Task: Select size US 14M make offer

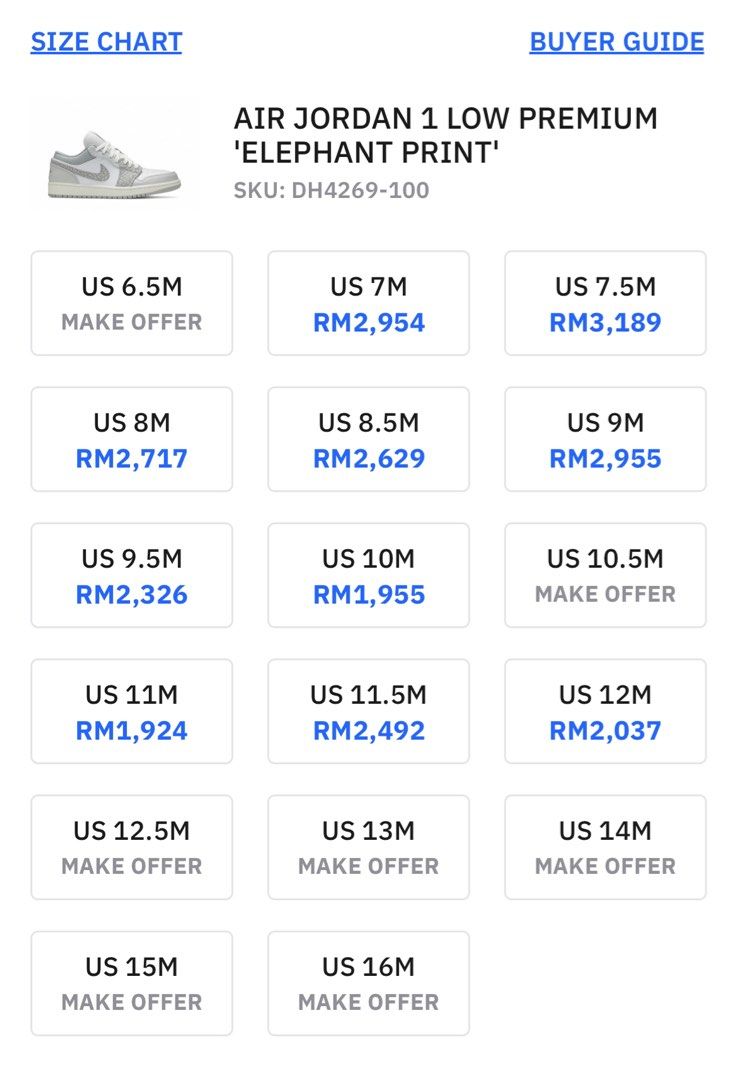Action: point(605,847)
